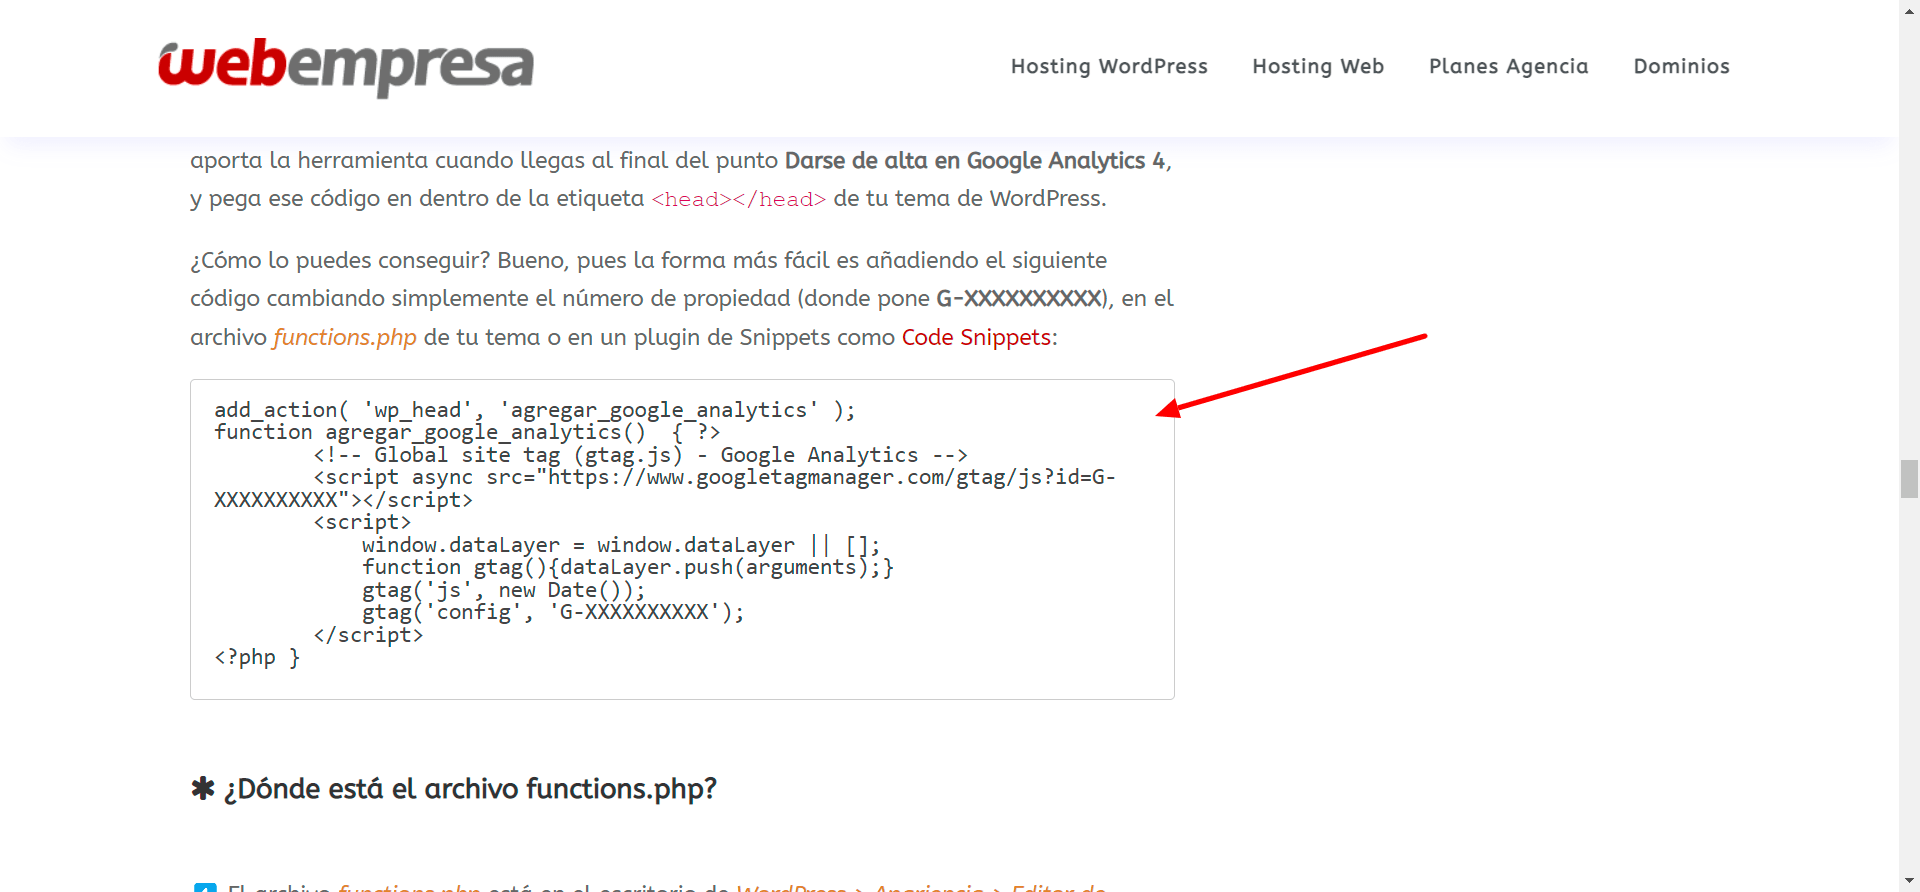Select Planes Agencia in navigation

pyautogui.click(x=1508, y=66)
